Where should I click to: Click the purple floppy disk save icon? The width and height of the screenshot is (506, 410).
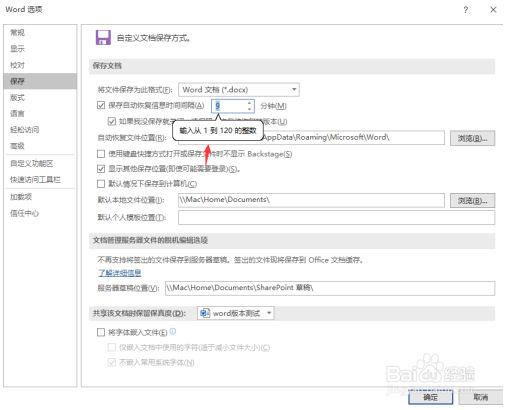tap(103, 37)
